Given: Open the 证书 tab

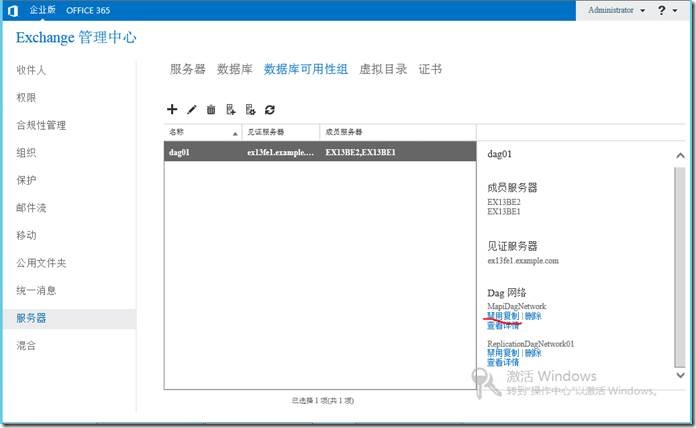Looking at the screenshot, I should 430,69.
